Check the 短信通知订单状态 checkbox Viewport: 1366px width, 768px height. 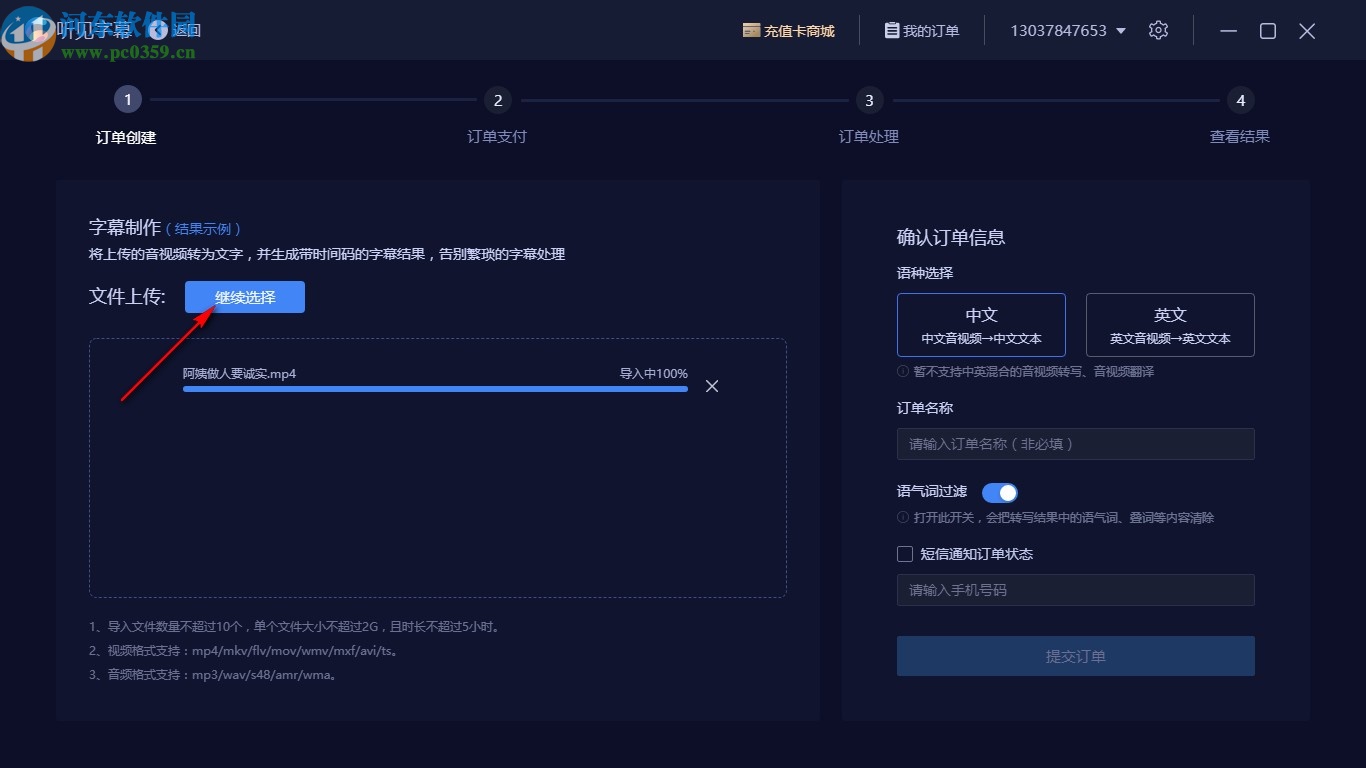[x=905, y=554]
